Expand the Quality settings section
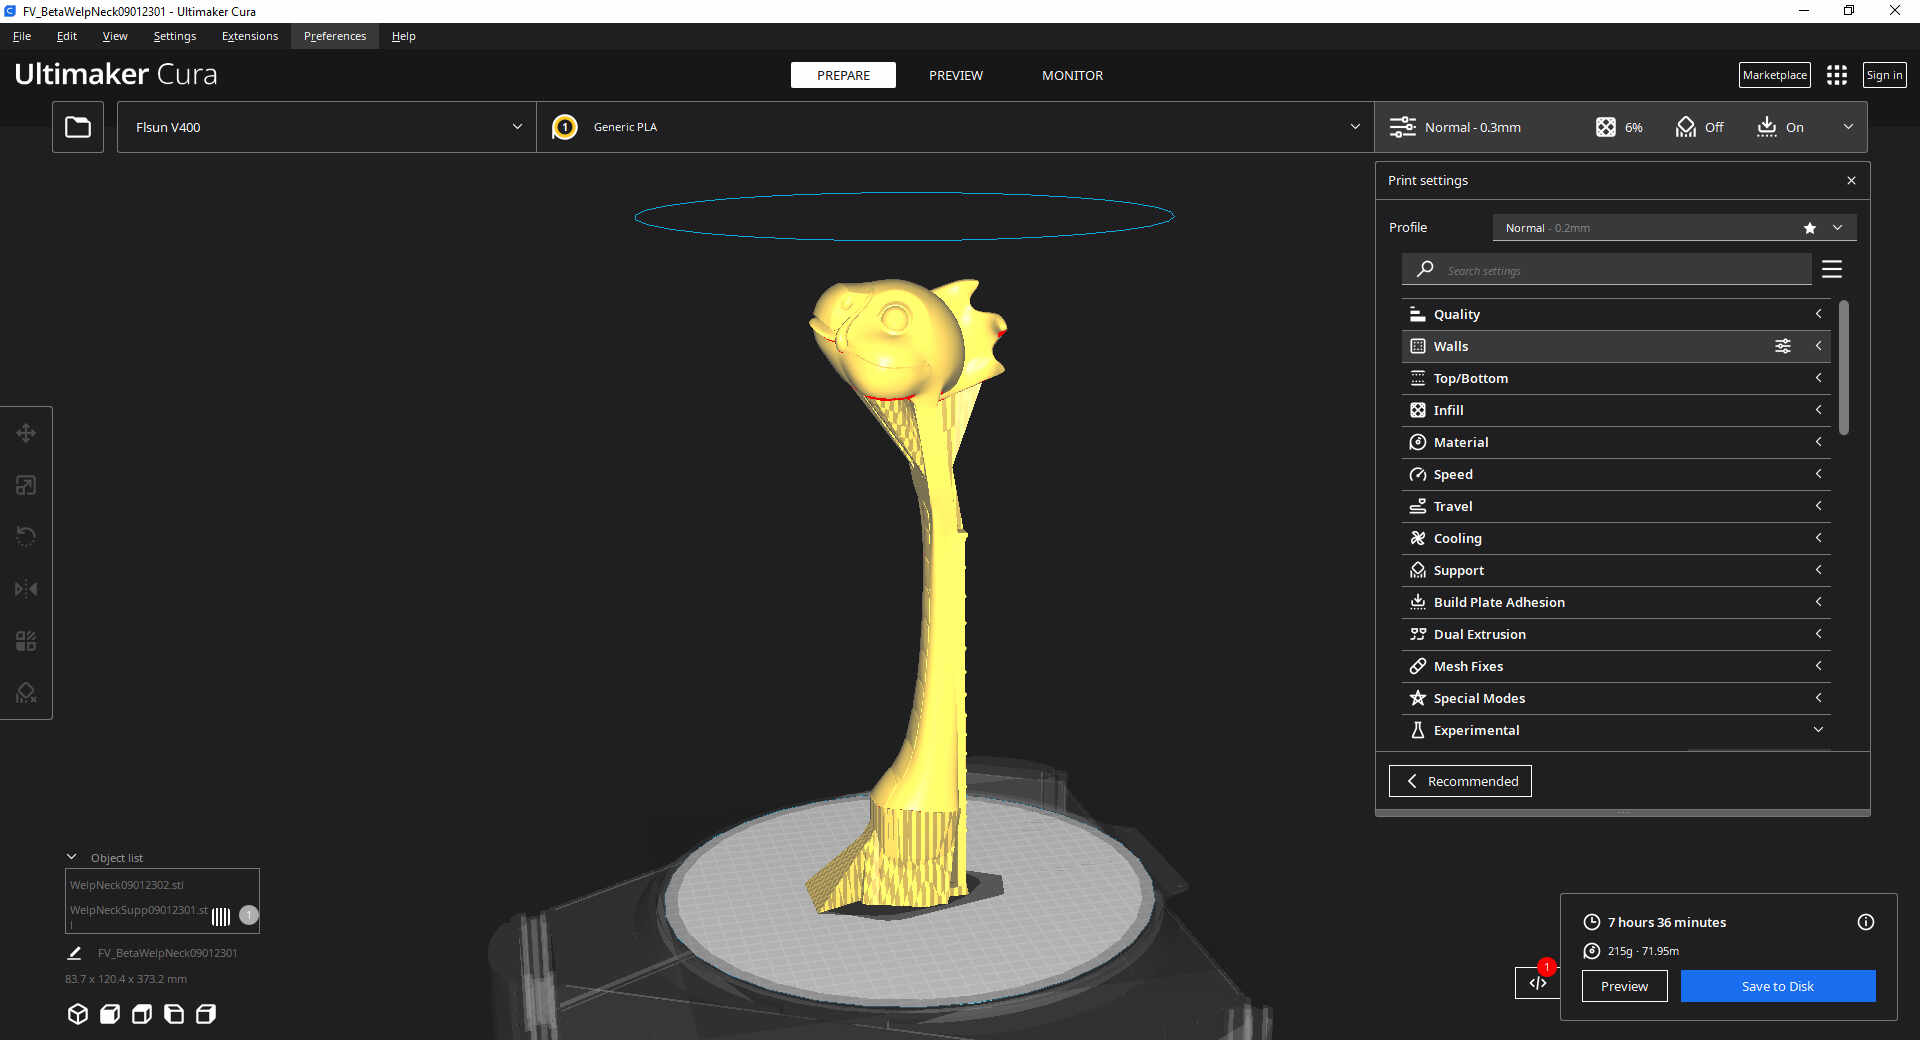This screenshot has height=1040, width=1920. tap(1615, 314)
